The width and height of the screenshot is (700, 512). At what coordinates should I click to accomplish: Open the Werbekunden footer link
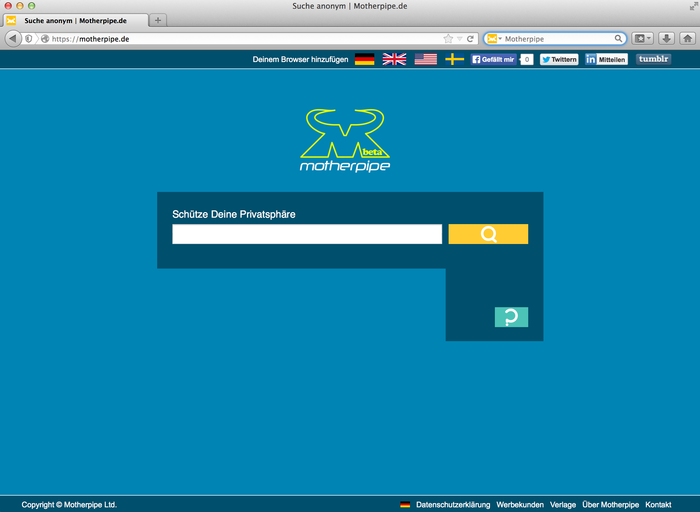click(x=520, y=504)
